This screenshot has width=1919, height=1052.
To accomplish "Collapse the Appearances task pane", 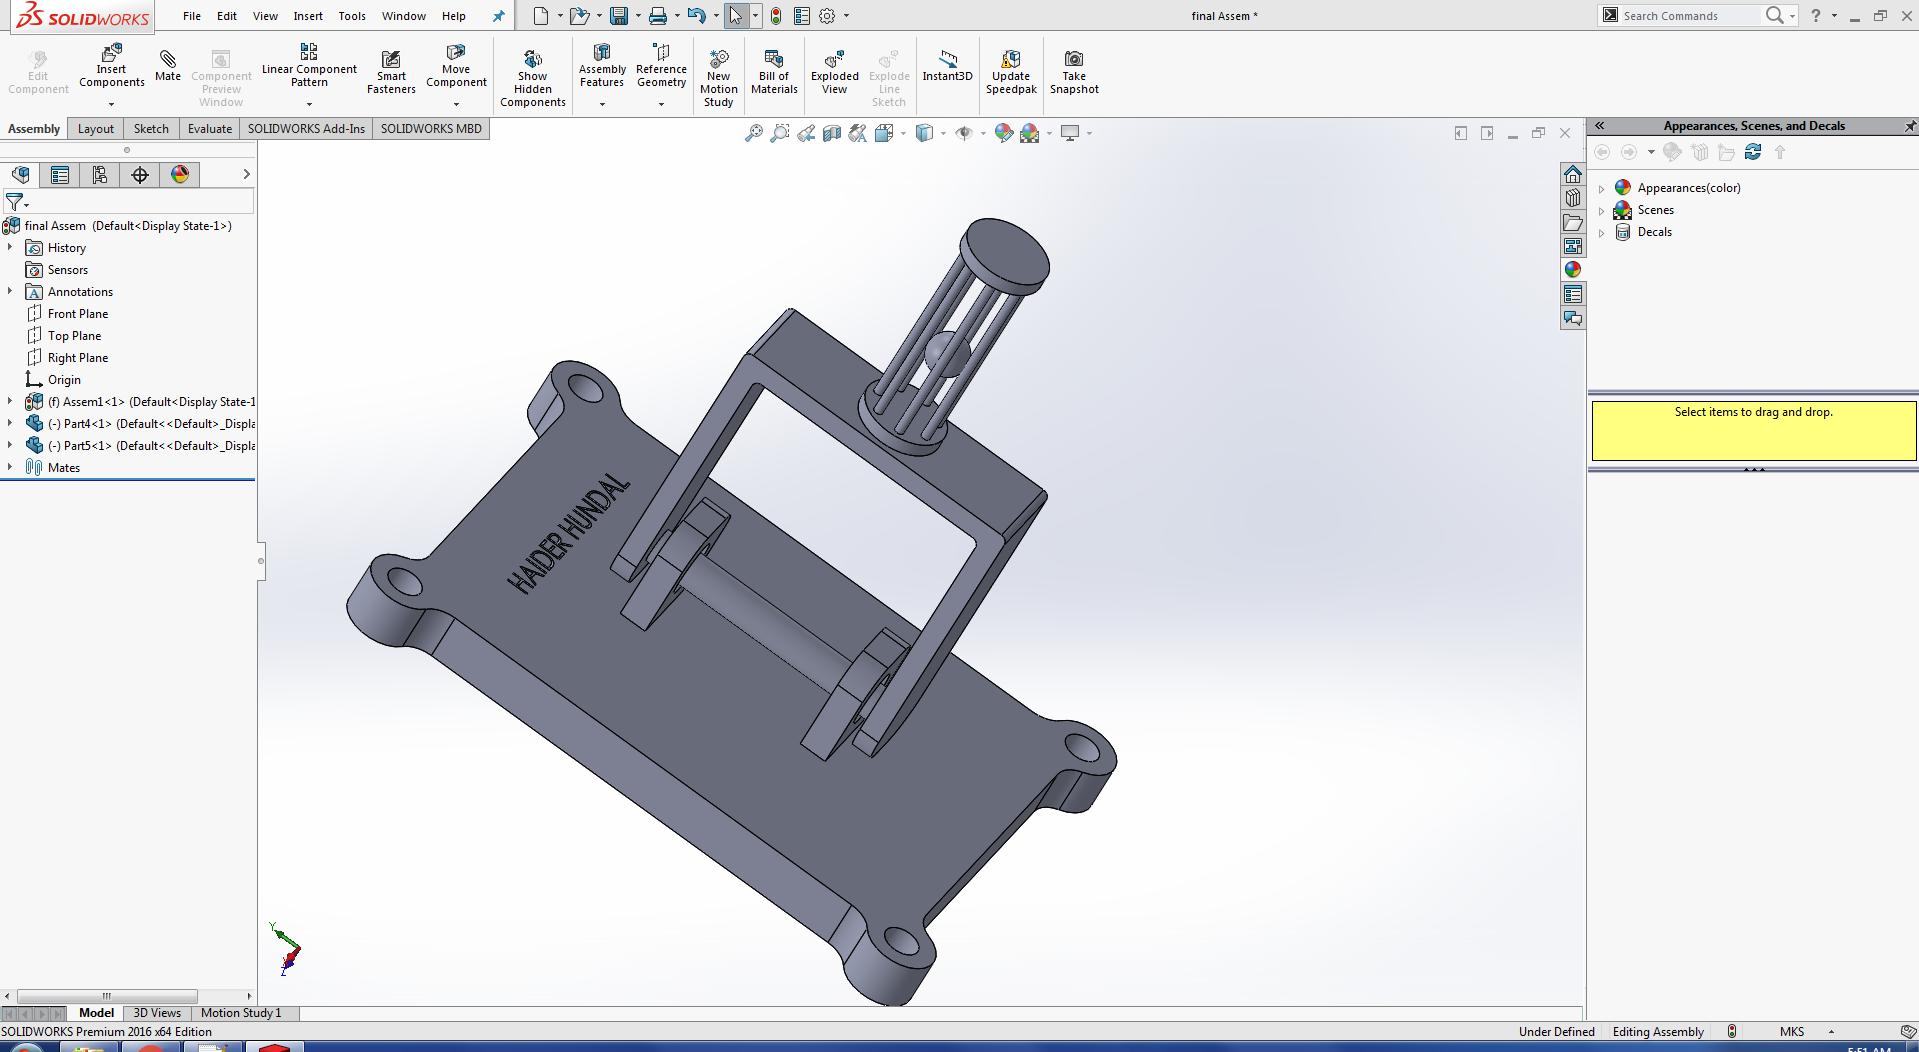I will tap(1600, 126).
